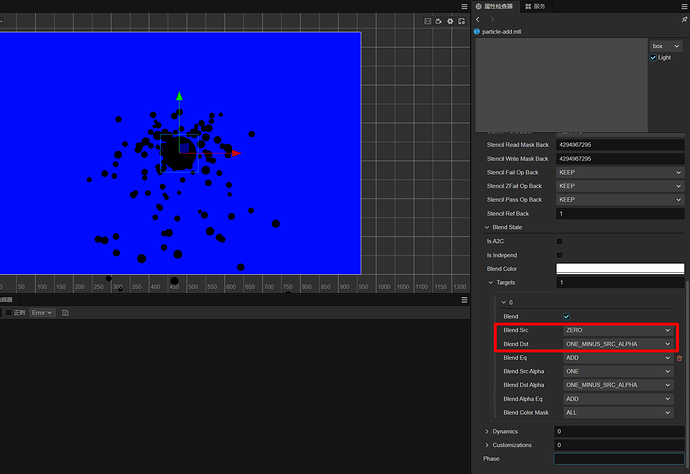Edit the Stencil Write Mask Back field

(x=620, y=159)
